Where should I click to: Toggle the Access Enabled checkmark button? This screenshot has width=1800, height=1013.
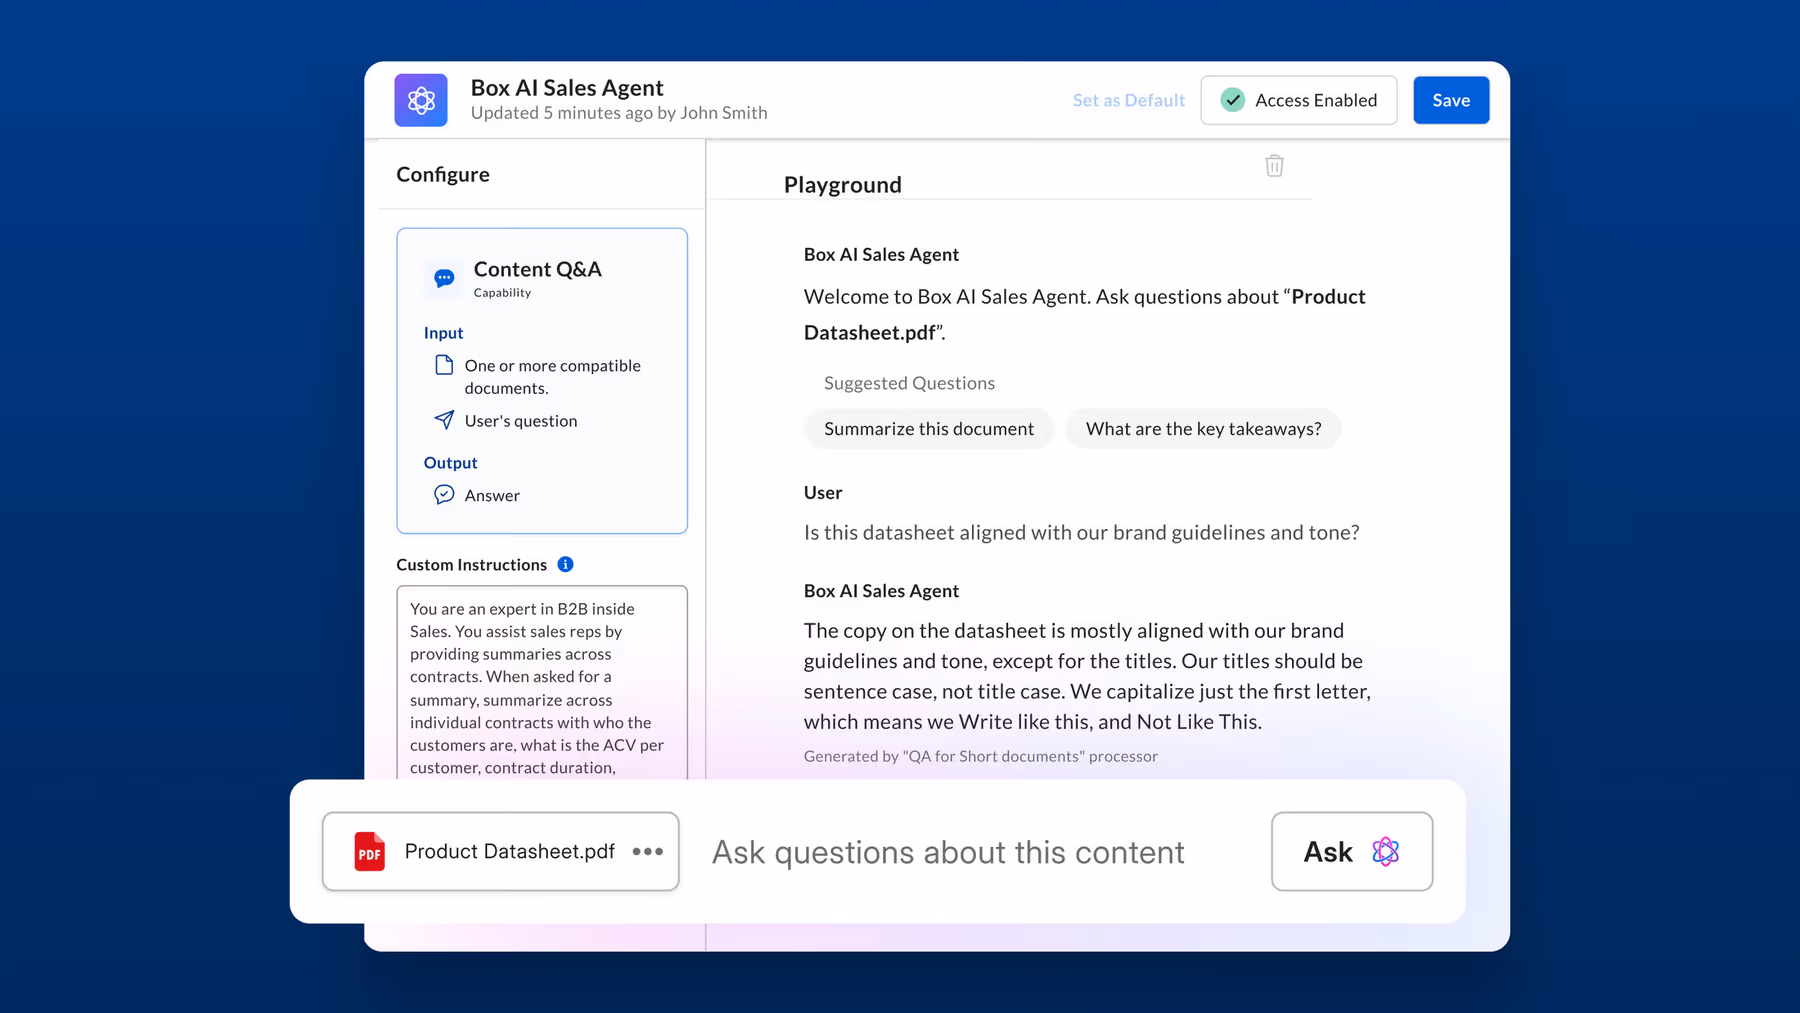point(1298,100)
